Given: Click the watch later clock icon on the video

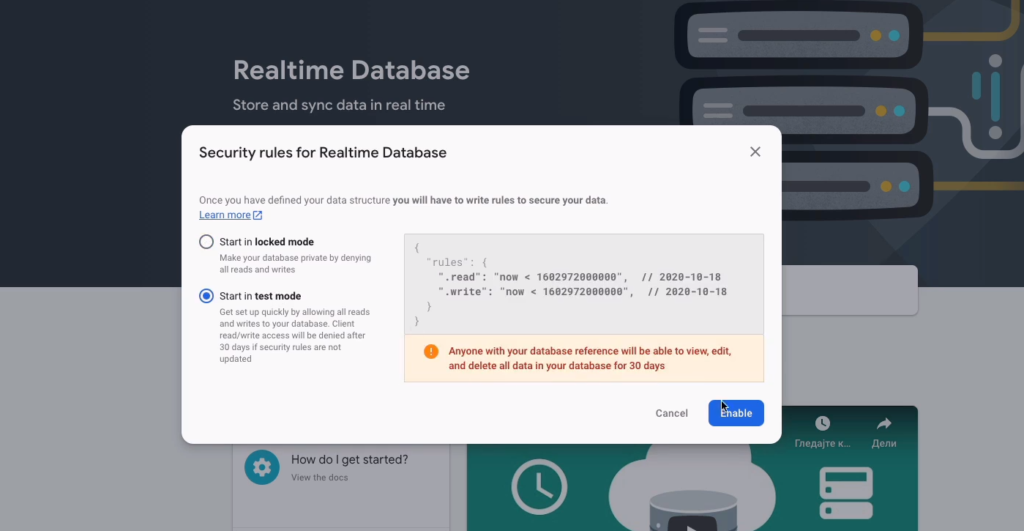Looking at the screenshot, I should 822,424.
